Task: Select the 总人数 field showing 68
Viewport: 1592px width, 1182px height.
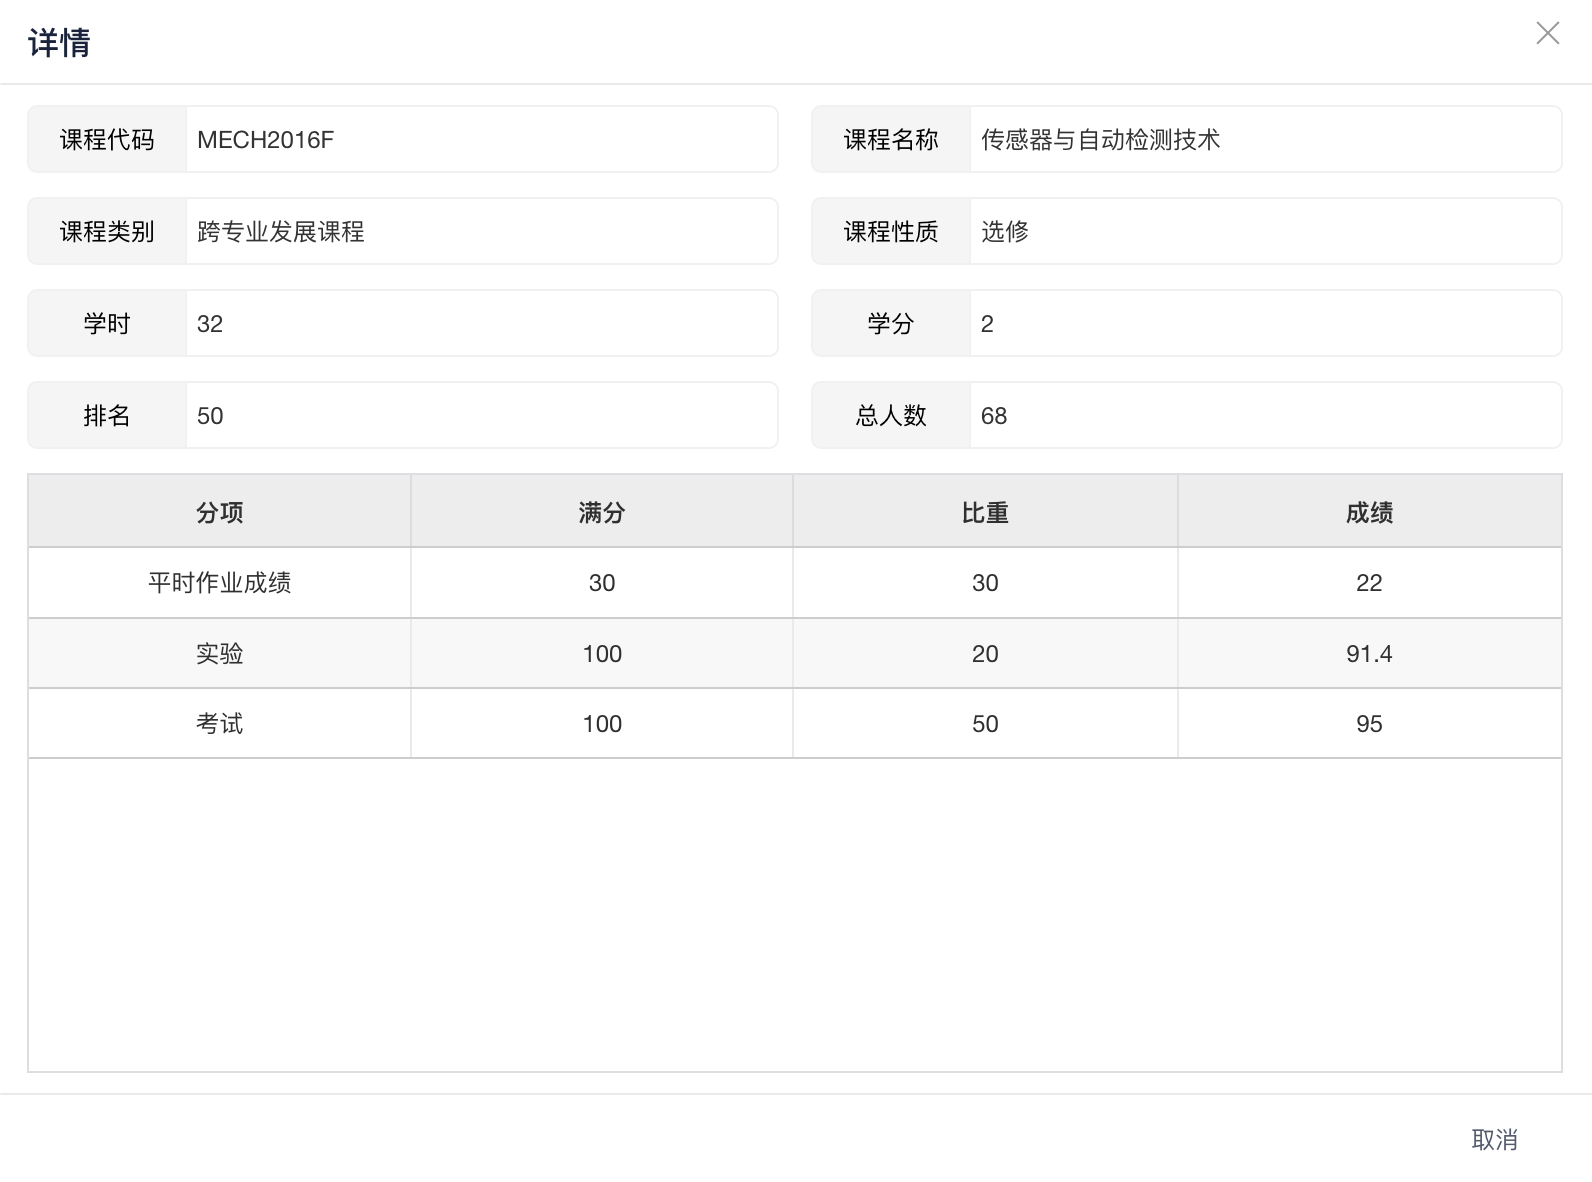Action: (1264, 416)
